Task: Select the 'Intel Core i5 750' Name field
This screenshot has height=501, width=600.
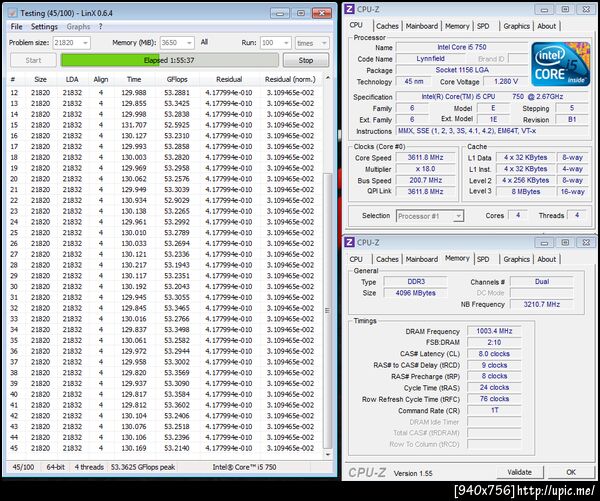Action: [462, 47]
